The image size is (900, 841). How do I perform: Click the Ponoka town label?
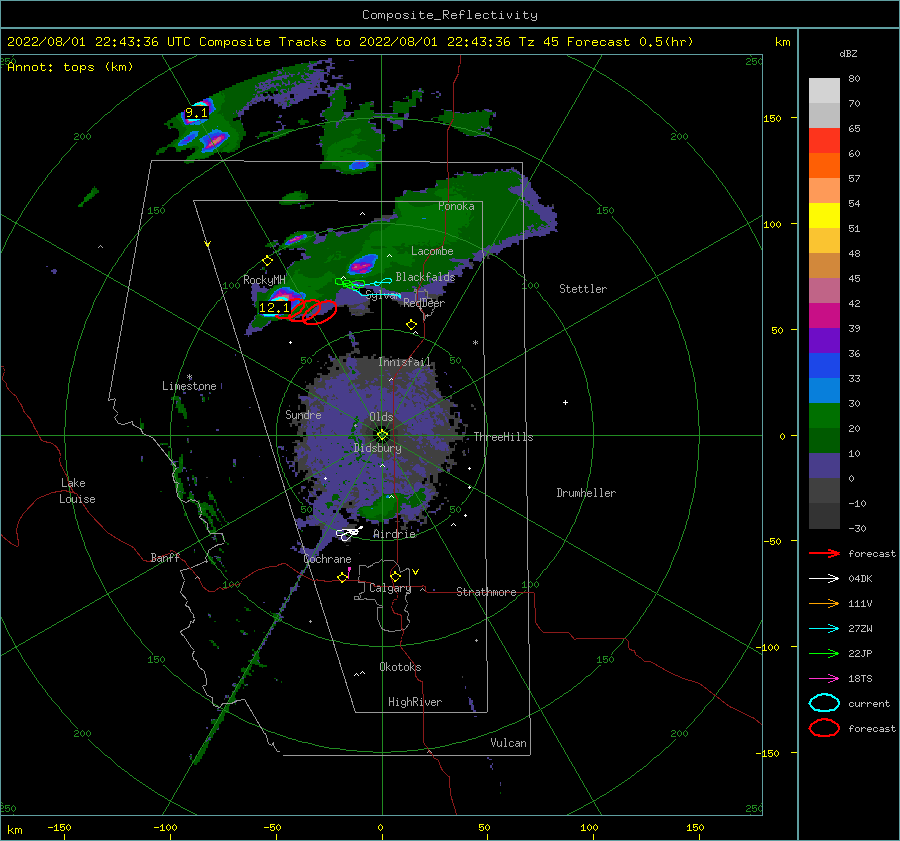tap(456, 206)
